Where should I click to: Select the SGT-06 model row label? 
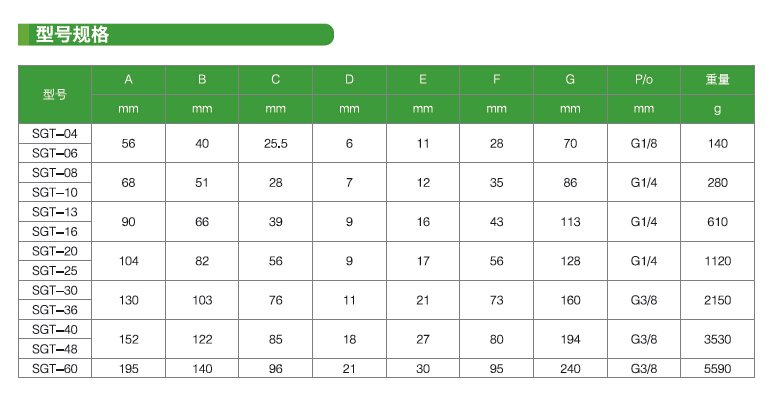(x=55, y=153)
